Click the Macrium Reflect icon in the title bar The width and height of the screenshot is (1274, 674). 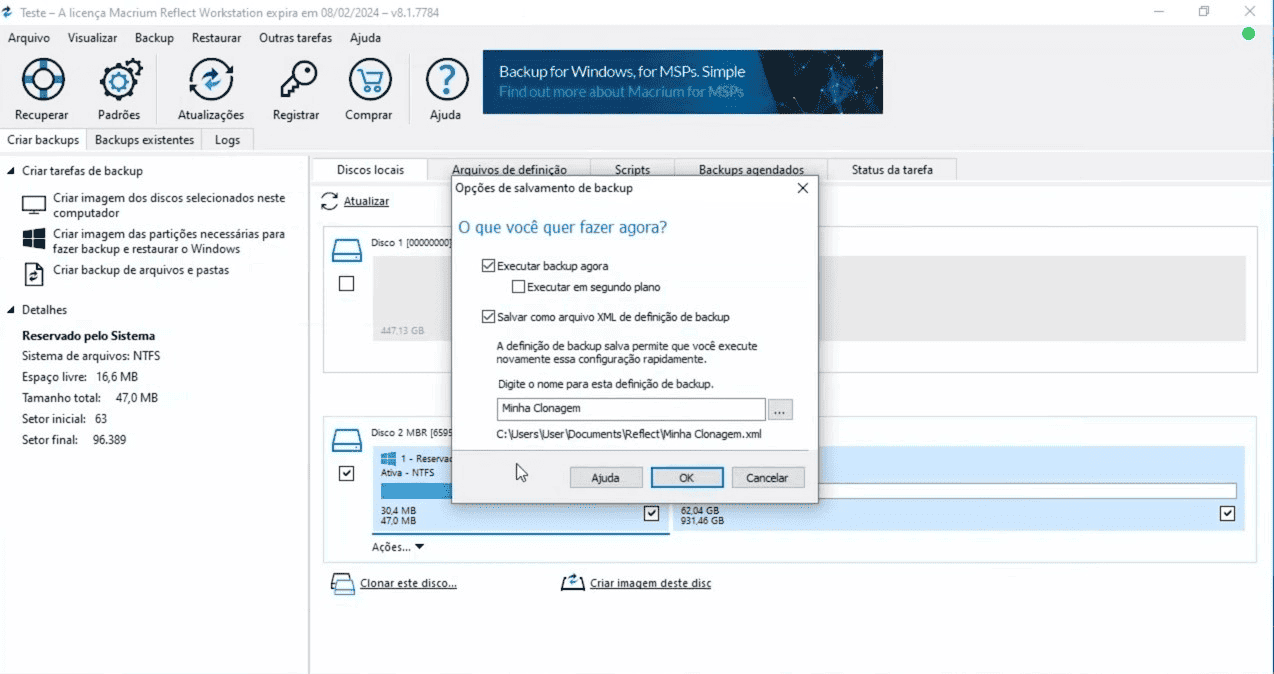(10, 12)
